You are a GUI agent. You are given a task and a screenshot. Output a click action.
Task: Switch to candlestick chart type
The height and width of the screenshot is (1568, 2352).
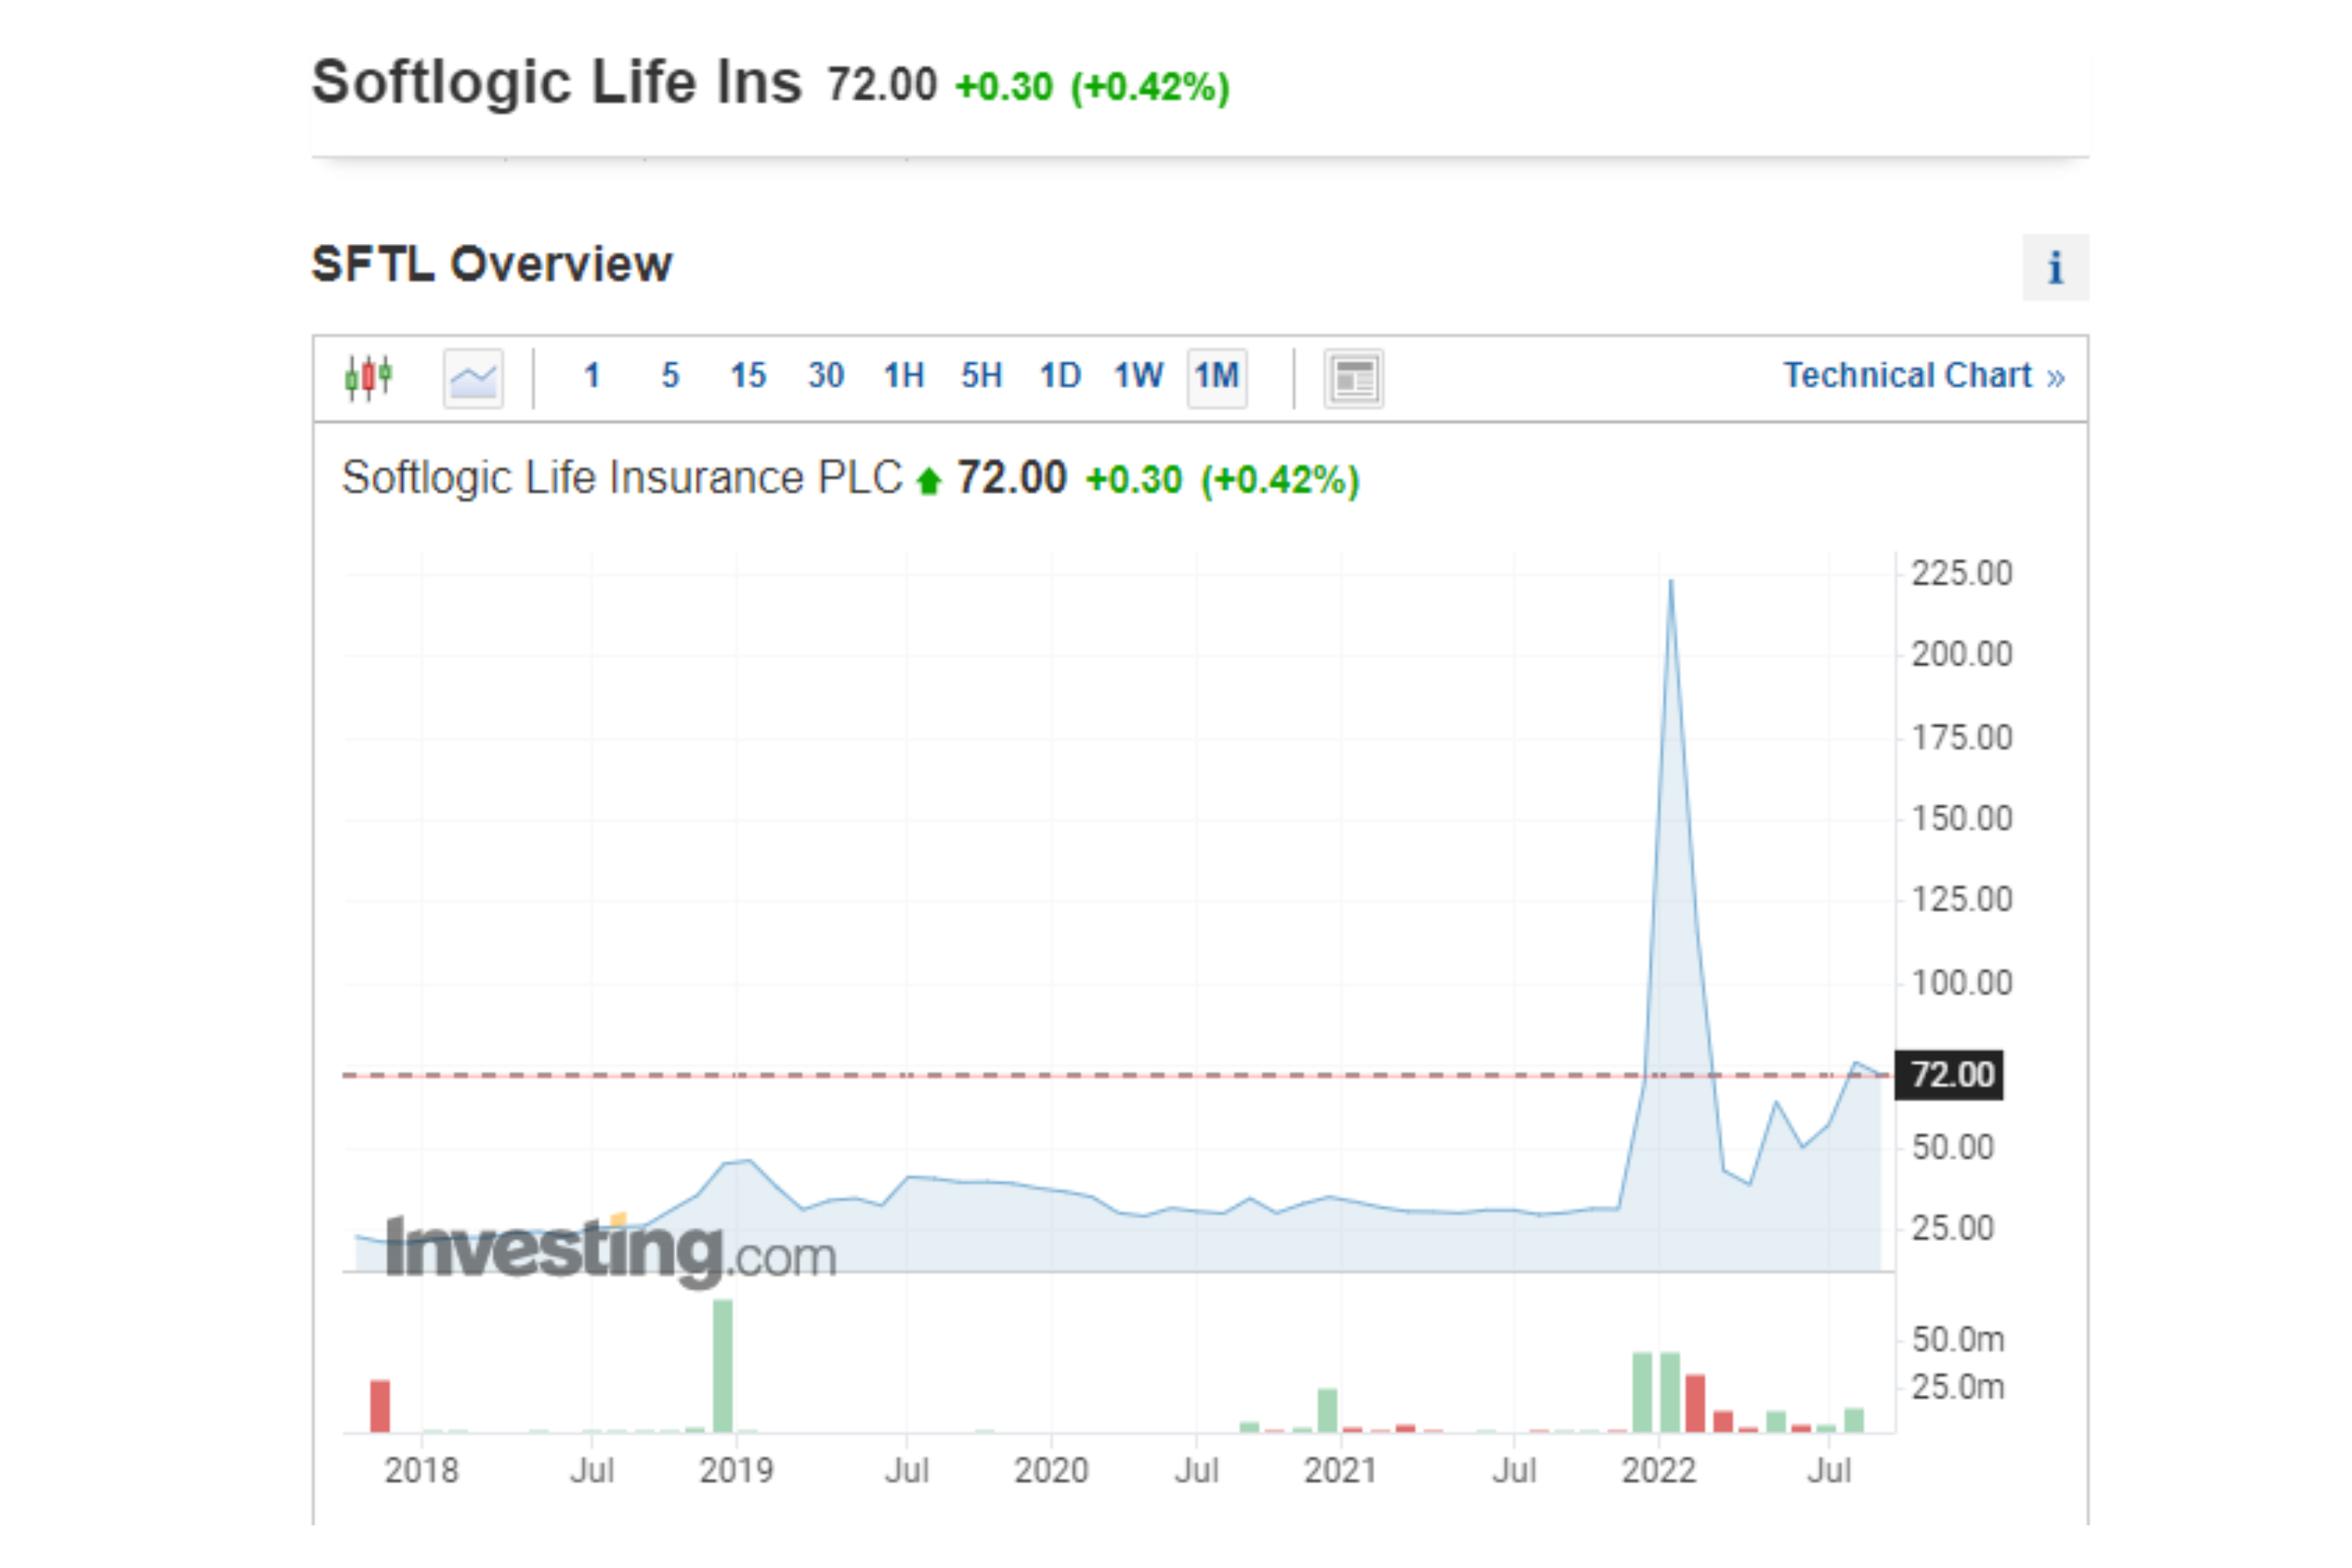pyautogui.click(x=368, y=377)
